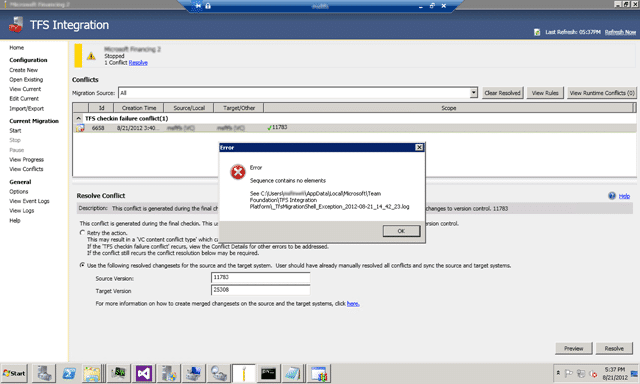Click the Scope column header
This screenshot has height=384, width=640.
448,108
